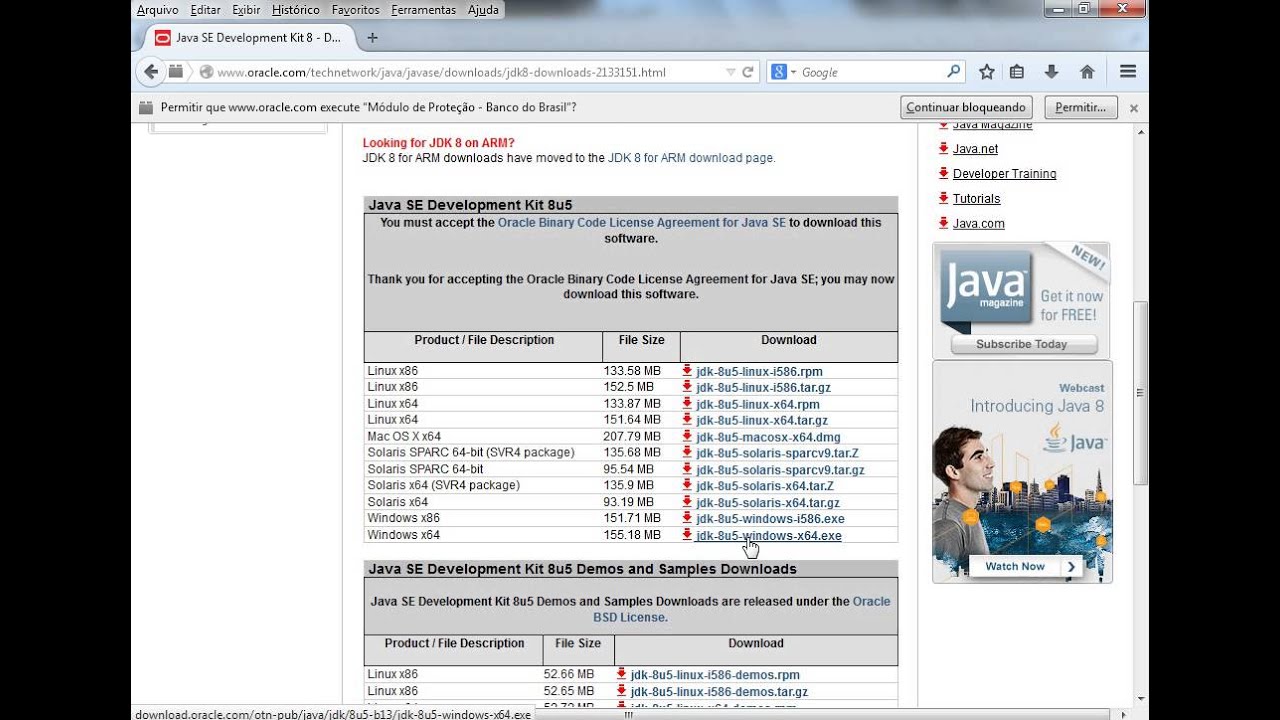Click the search magnifier icon
This screenshot has height=720, width=1280.
click(953, 72)
